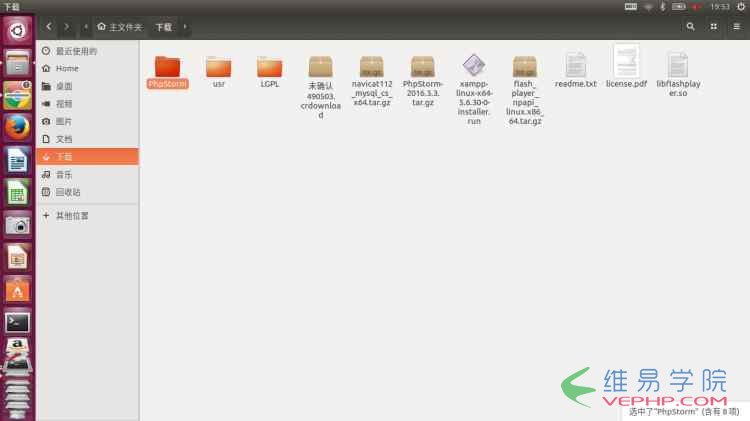Open the power session menu
Screen dimensions: 750x421
741,7
